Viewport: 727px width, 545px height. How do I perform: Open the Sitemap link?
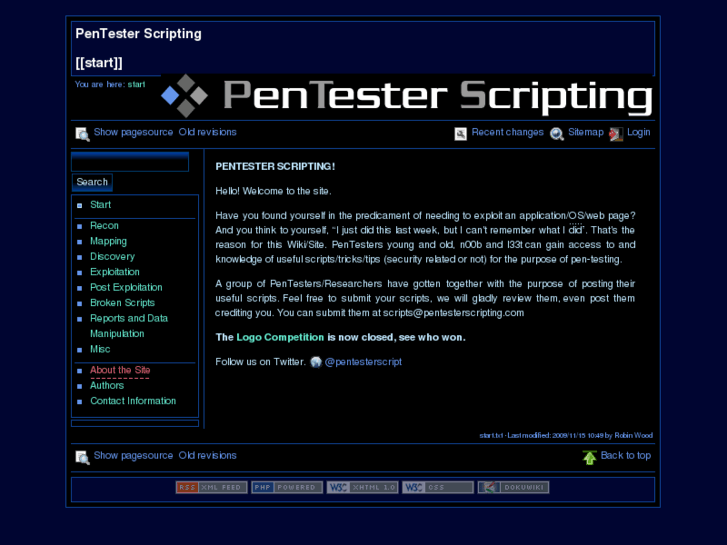tap(586, 132)
